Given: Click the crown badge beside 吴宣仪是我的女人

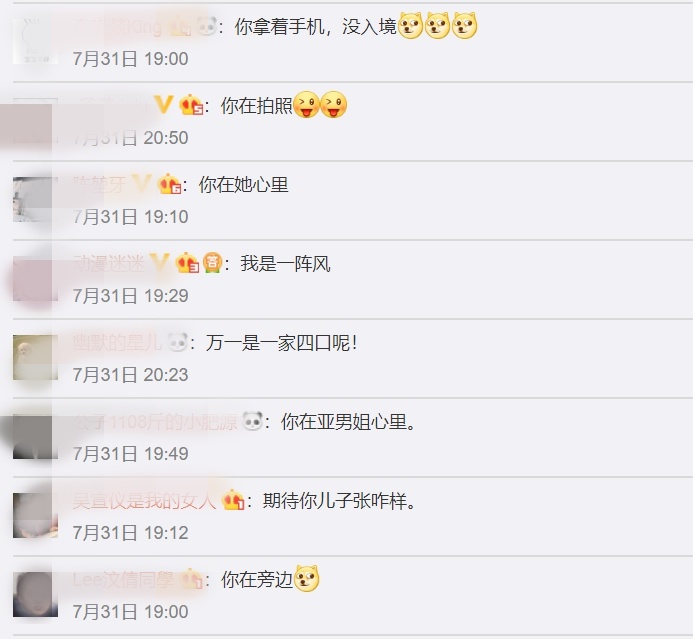Looking at the screenshot, I should tap(233, 500).
